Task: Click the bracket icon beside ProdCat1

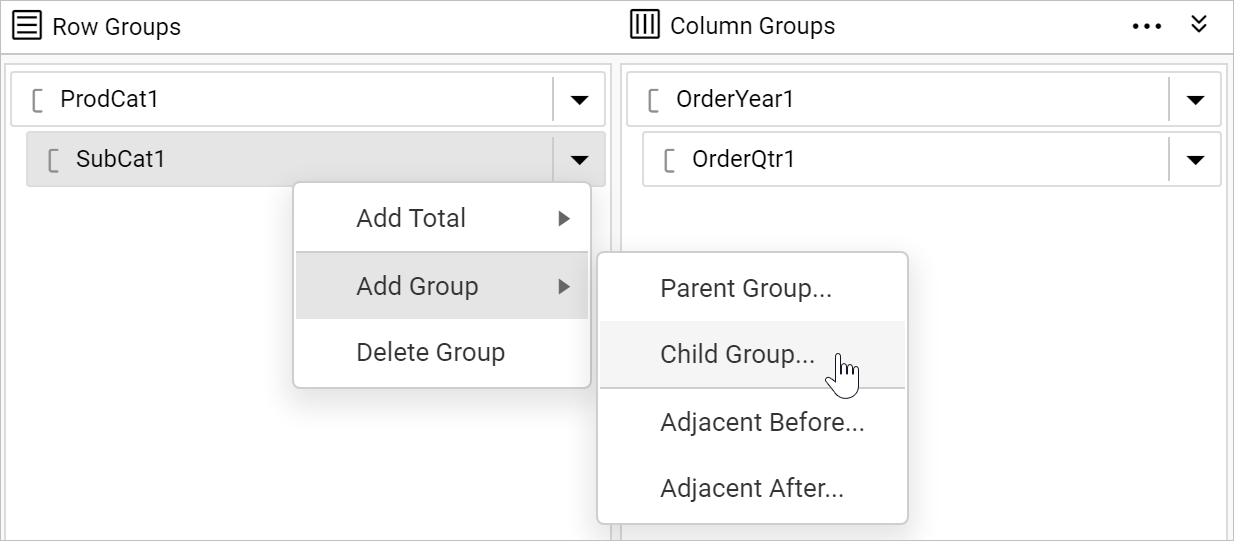Action: 38,100
